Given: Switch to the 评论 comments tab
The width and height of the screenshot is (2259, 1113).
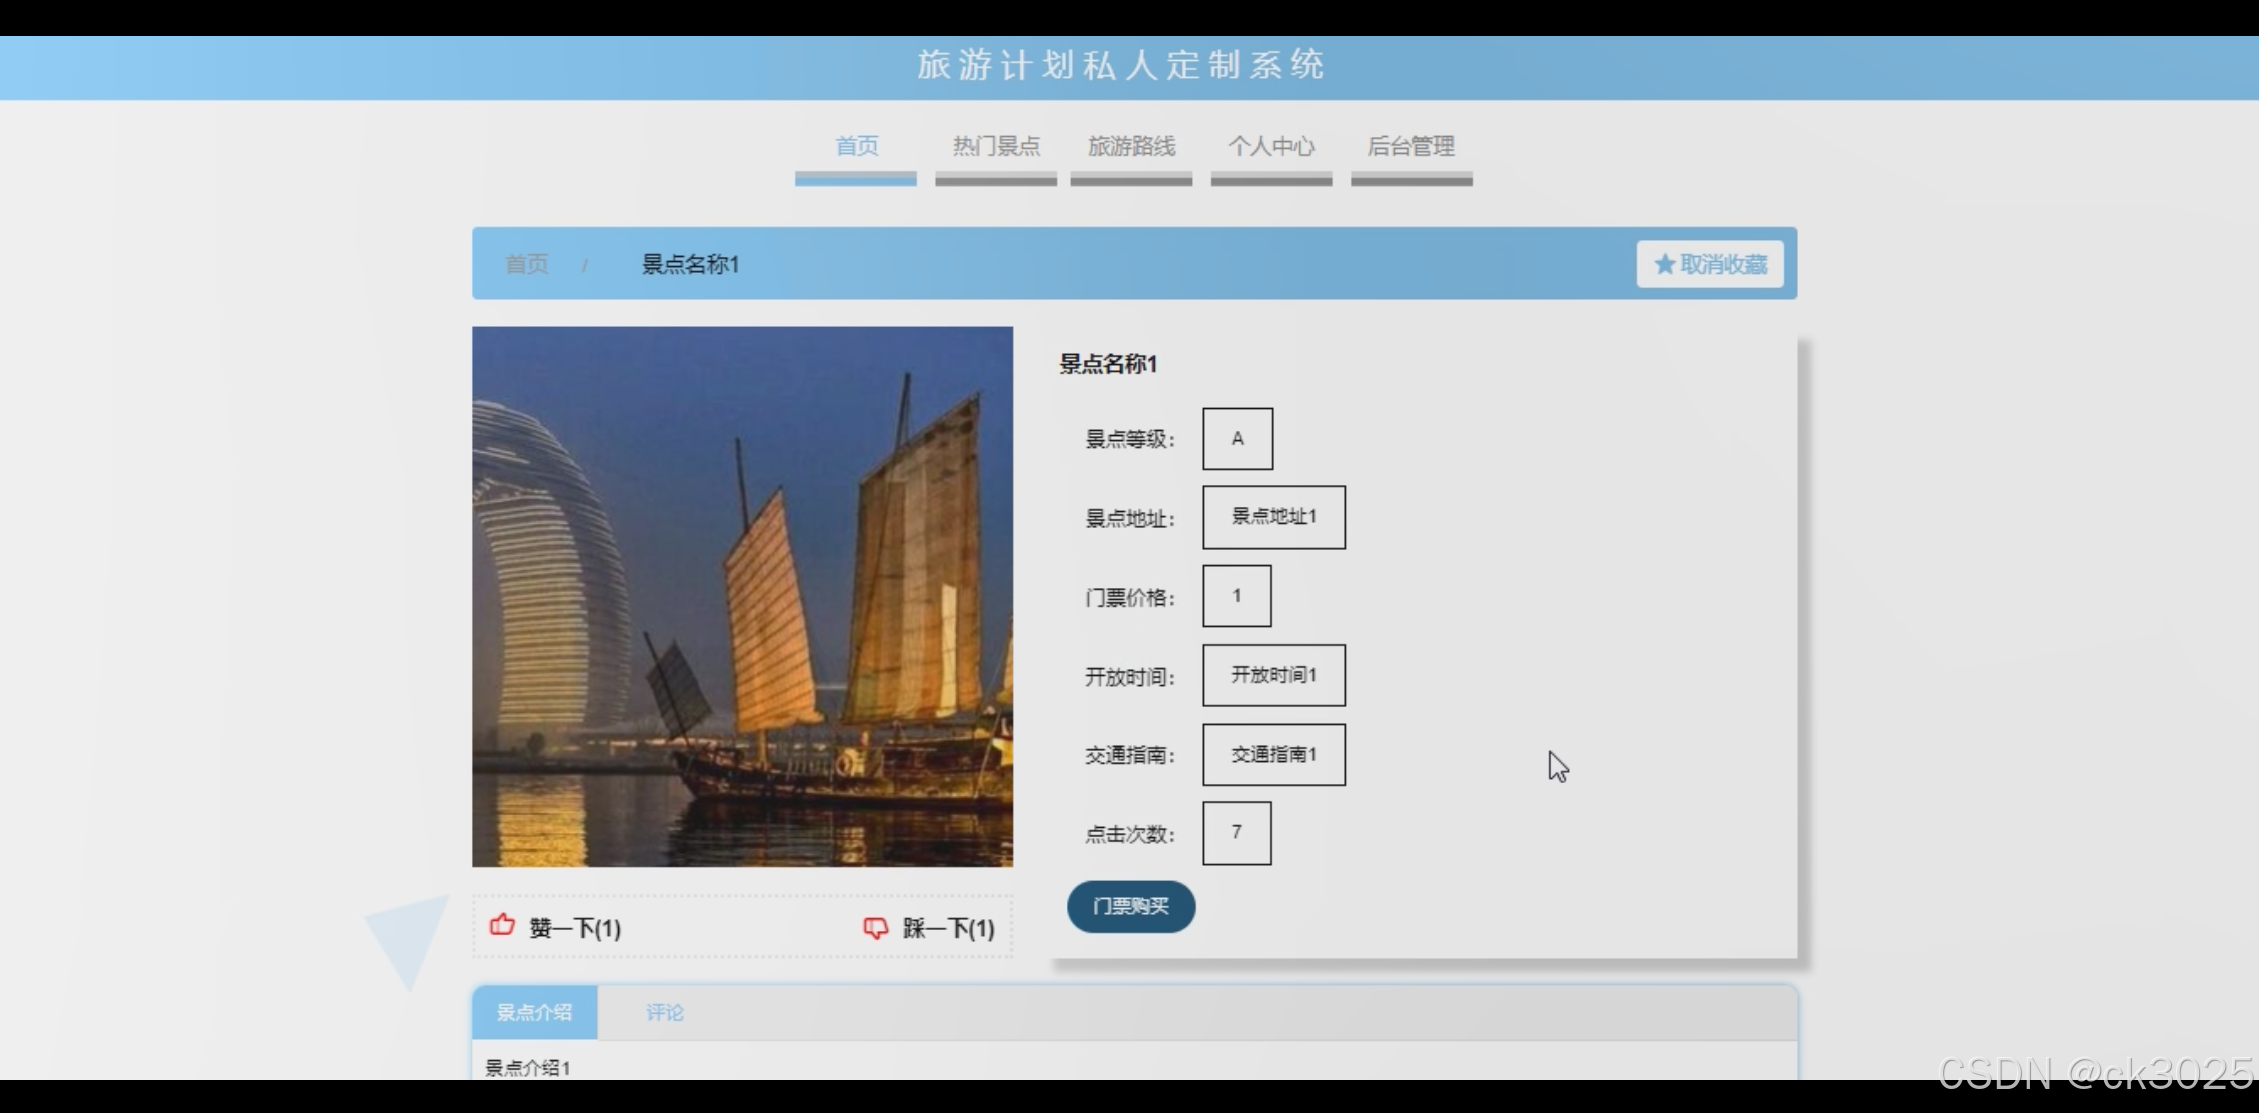Looking at the screenshot, I should click(x=664, y=1012).
